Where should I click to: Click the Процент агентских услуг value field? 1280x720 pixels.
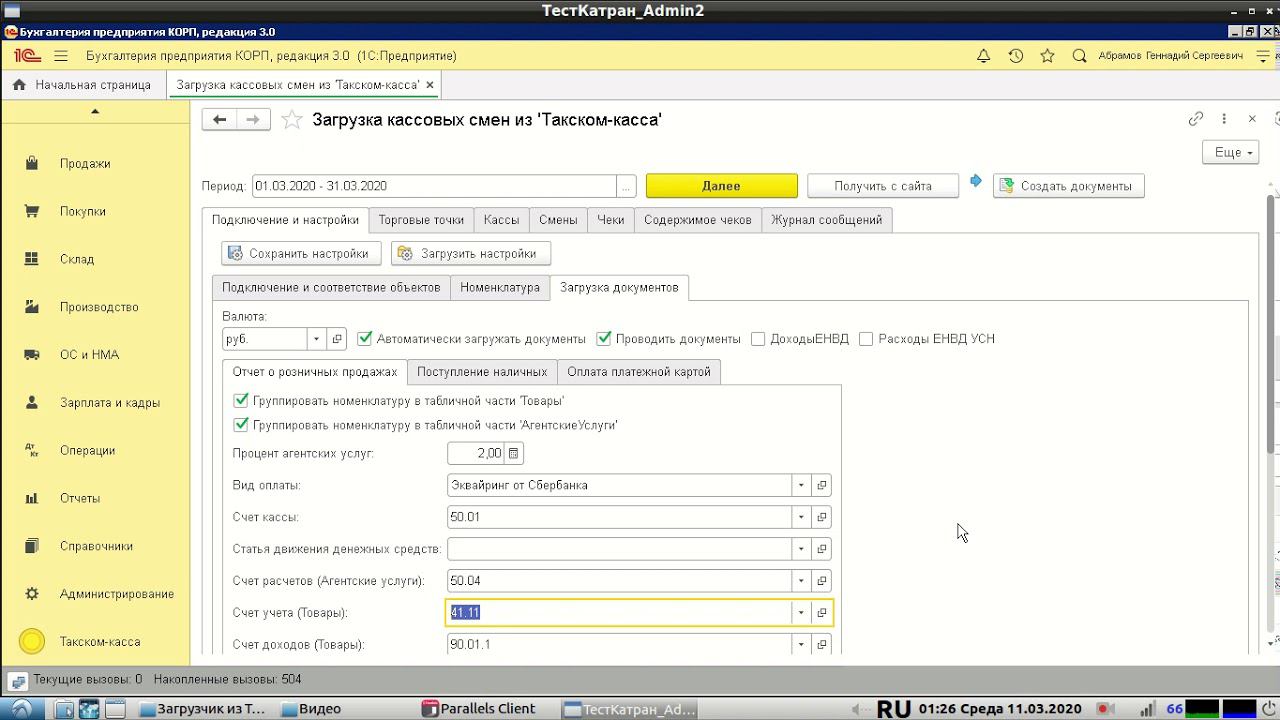(x=476, y=453)
